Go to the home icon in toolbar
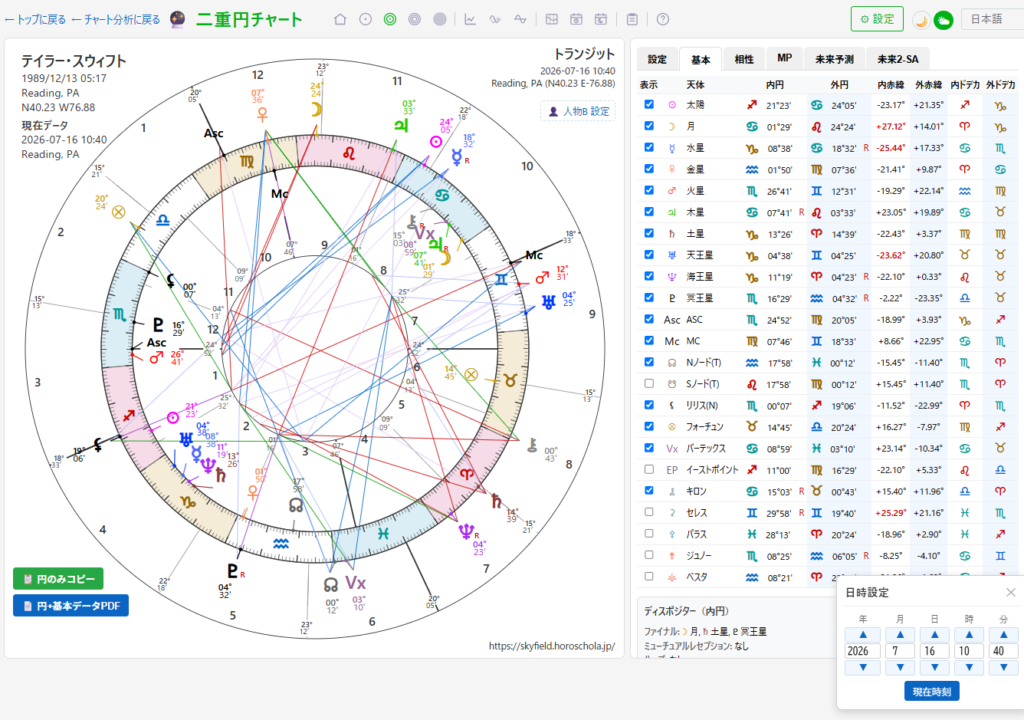 click(x=340, y=20)
